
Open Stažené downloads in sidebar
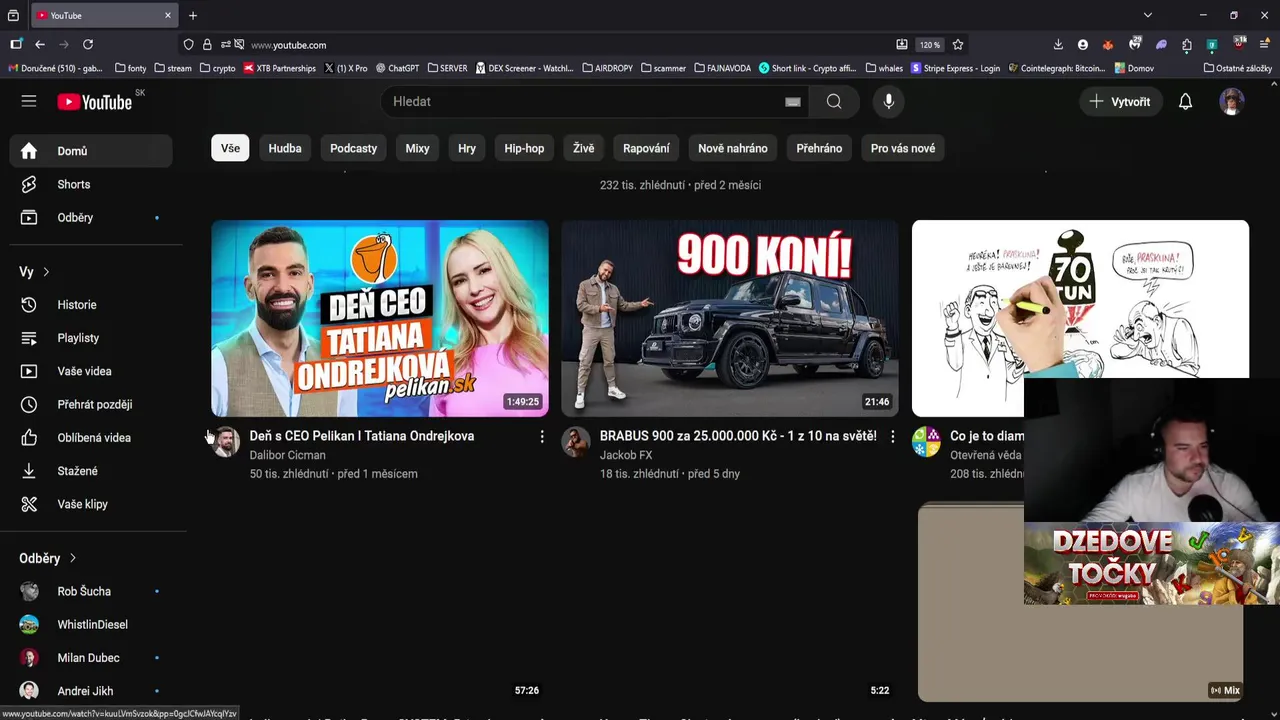(91, 471)
